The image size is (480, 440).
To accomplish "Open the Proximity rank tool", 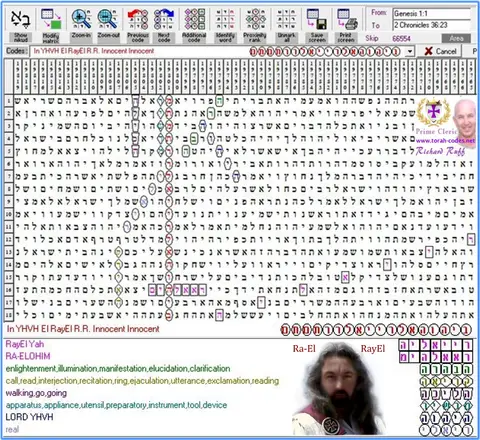I will pos(255,19).
